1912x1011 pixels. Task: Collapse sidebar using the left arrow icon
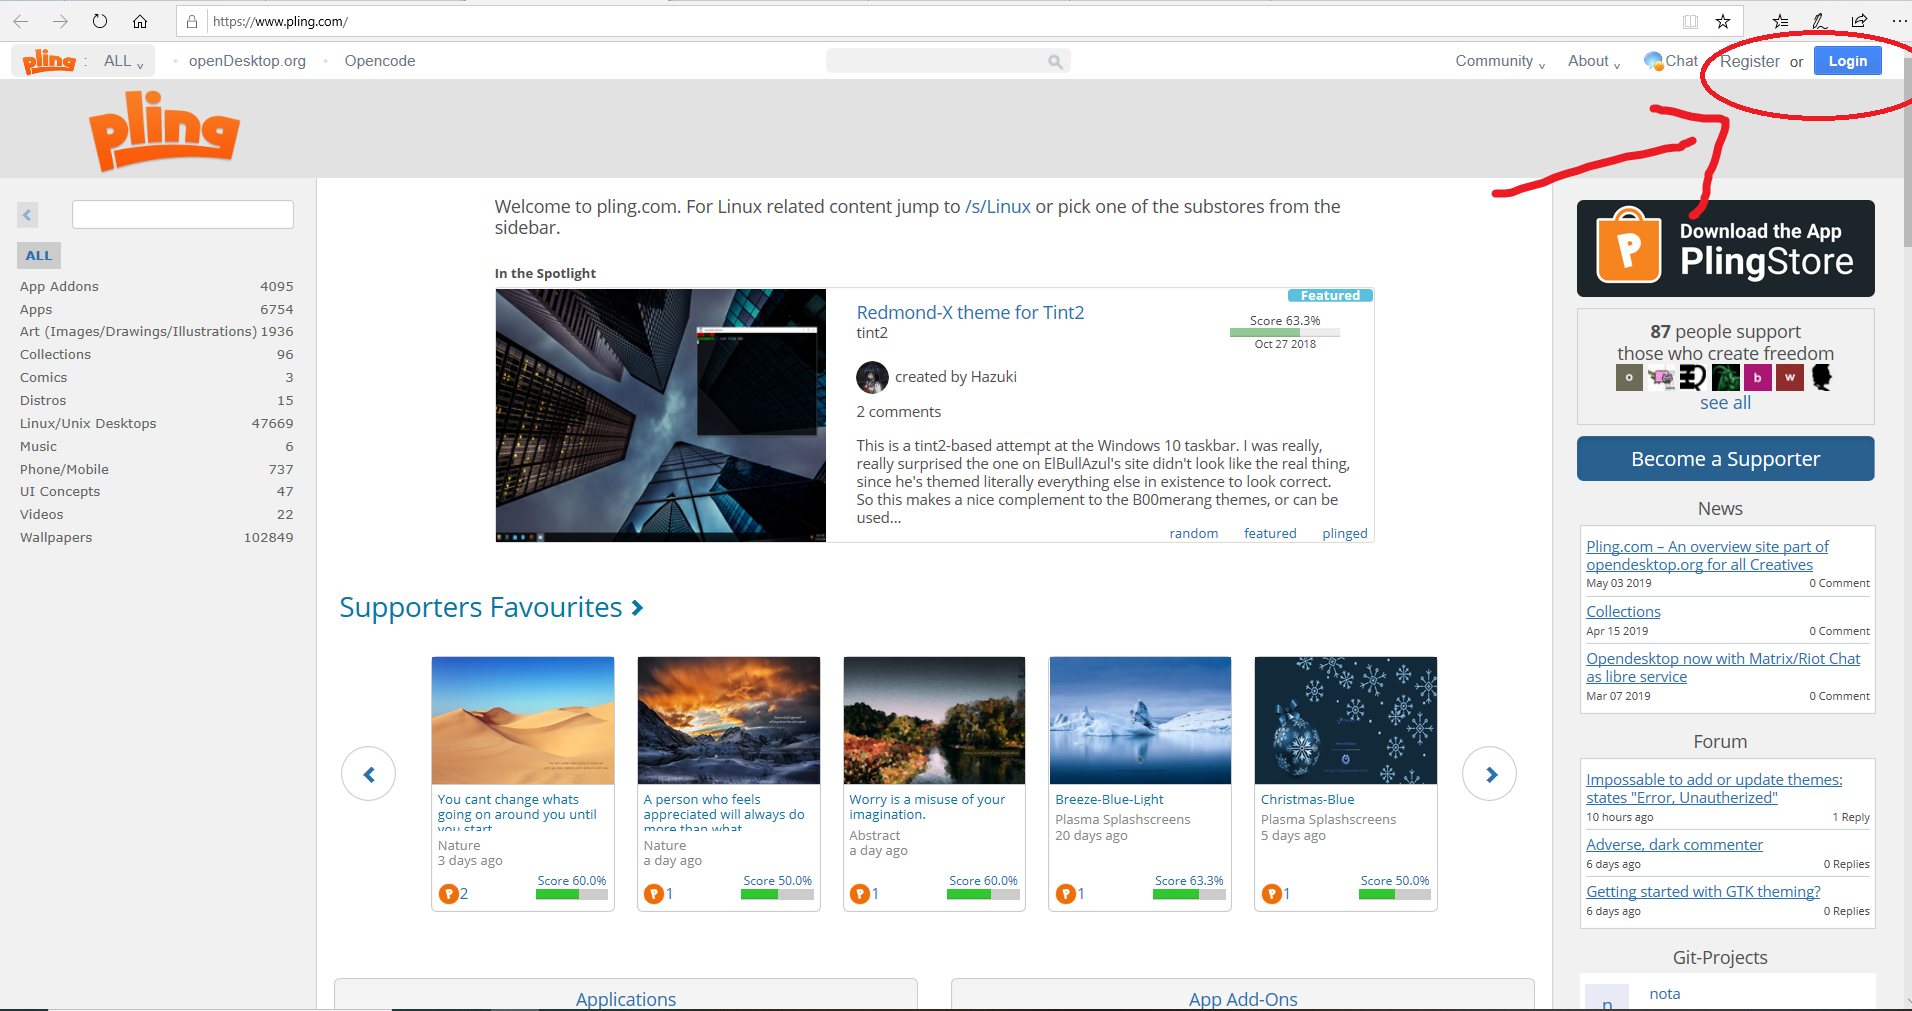point(28,214)
